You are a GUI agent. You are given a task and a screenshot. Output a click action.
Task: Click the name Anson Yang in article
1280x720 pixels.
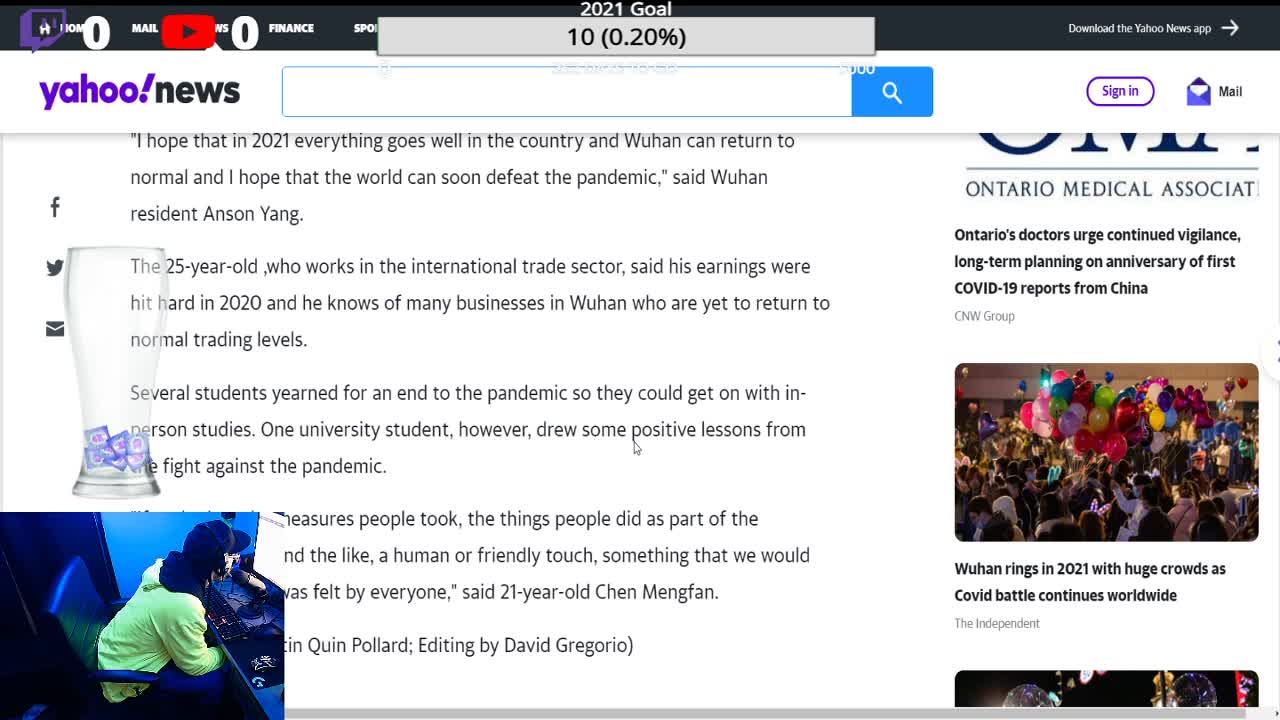[x=253, y=214]
